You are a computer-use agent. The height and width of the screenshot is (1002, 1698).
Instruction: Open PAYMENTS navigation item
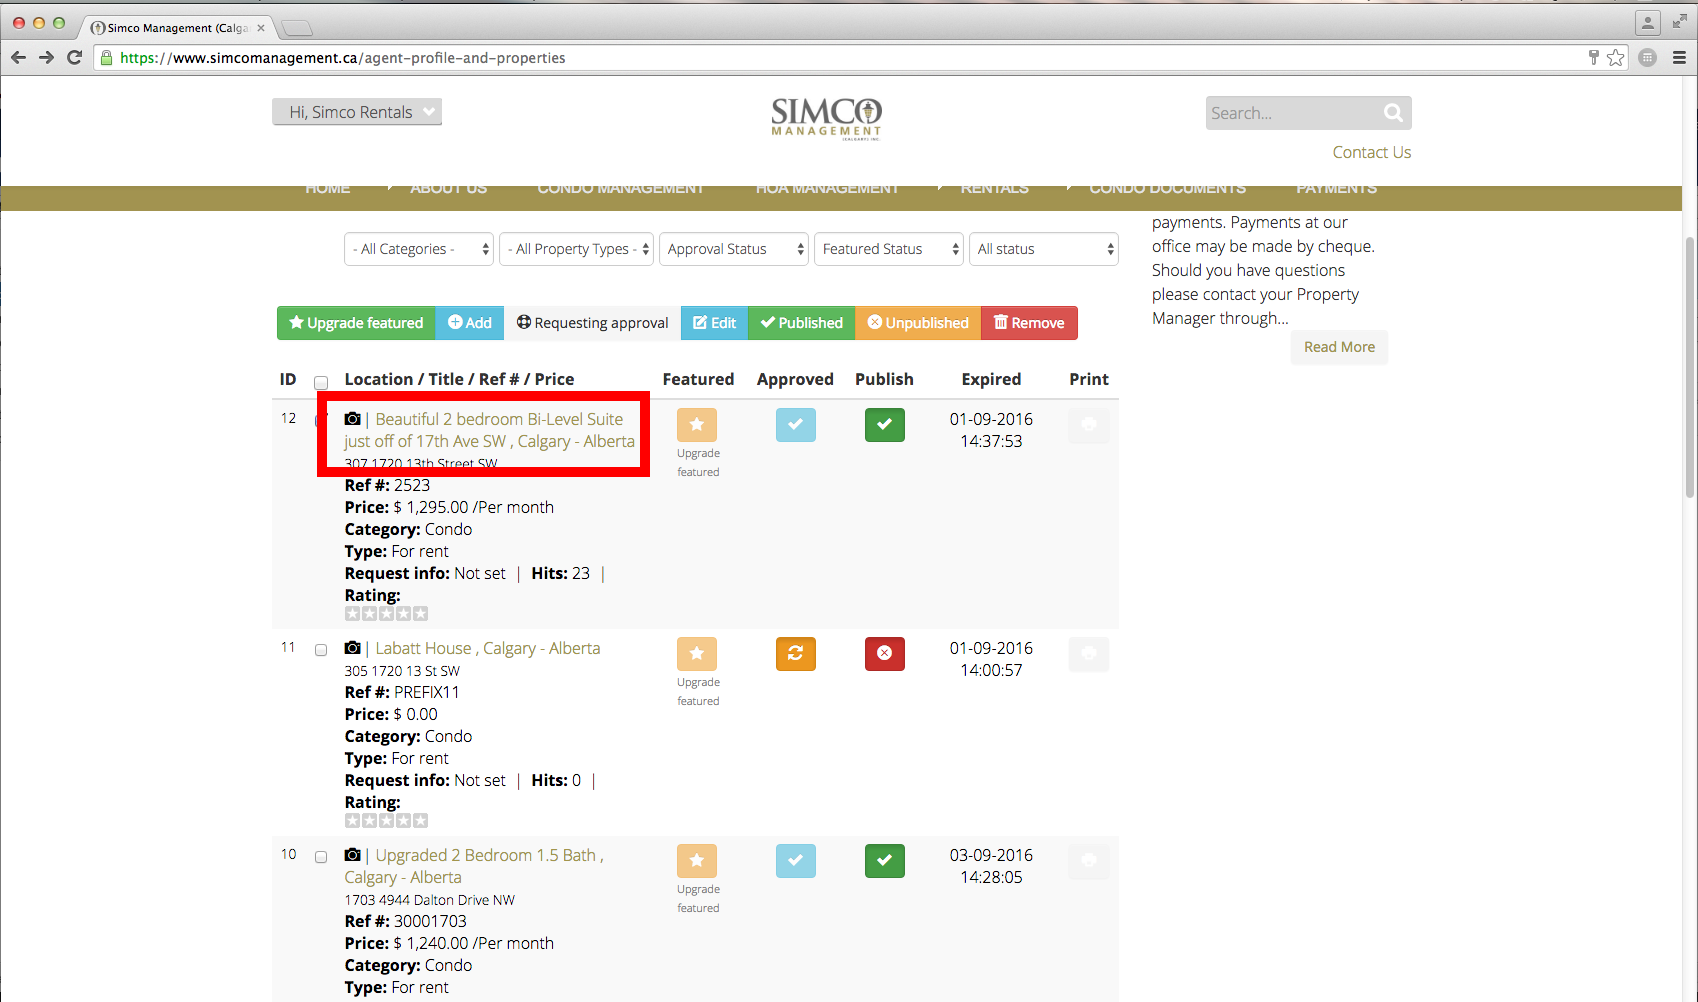(x=1337, y=189)
